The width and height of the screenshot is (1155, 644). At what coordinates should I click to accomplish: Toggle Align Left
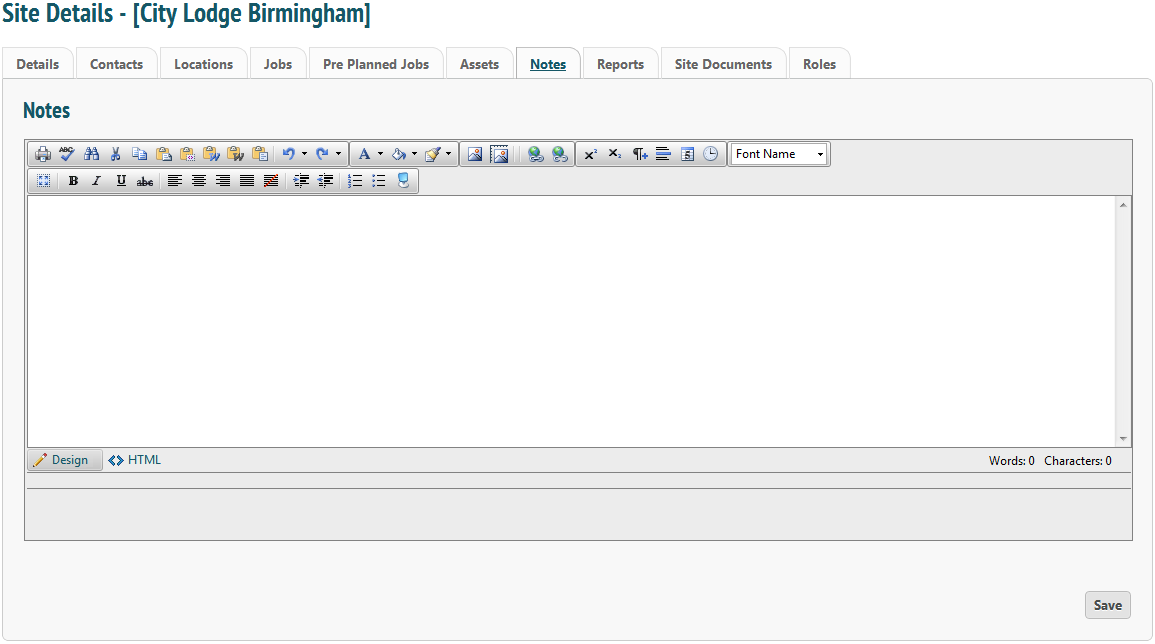(175, 181)
